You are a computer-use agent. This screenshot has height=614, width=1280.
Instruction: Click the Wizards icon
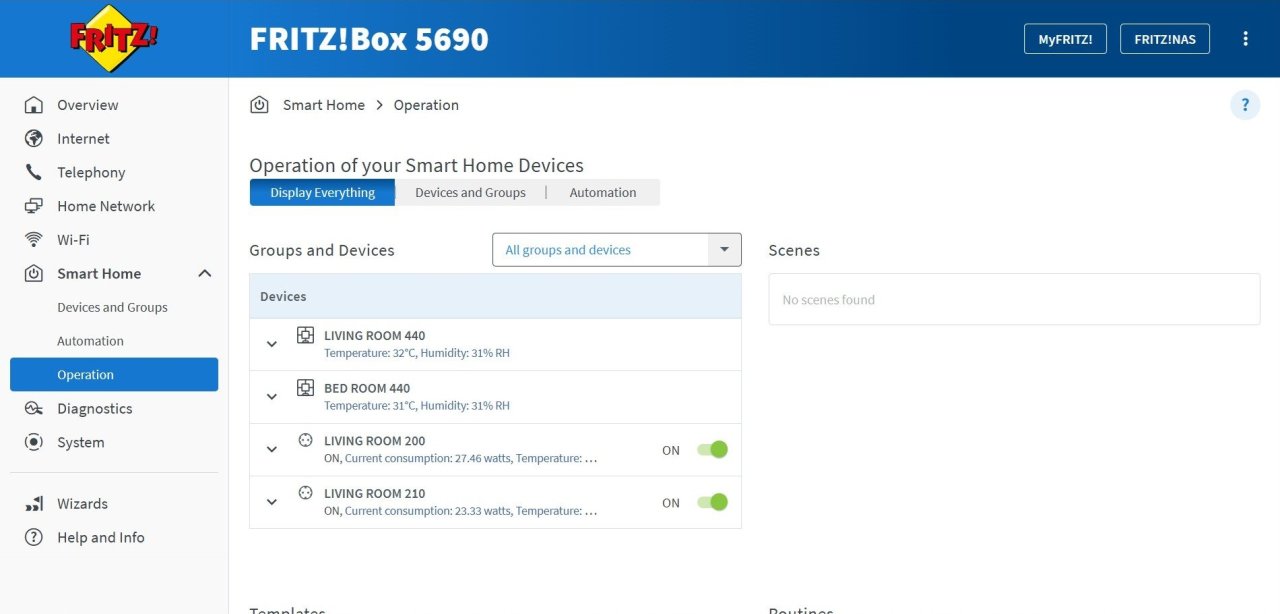34,504
